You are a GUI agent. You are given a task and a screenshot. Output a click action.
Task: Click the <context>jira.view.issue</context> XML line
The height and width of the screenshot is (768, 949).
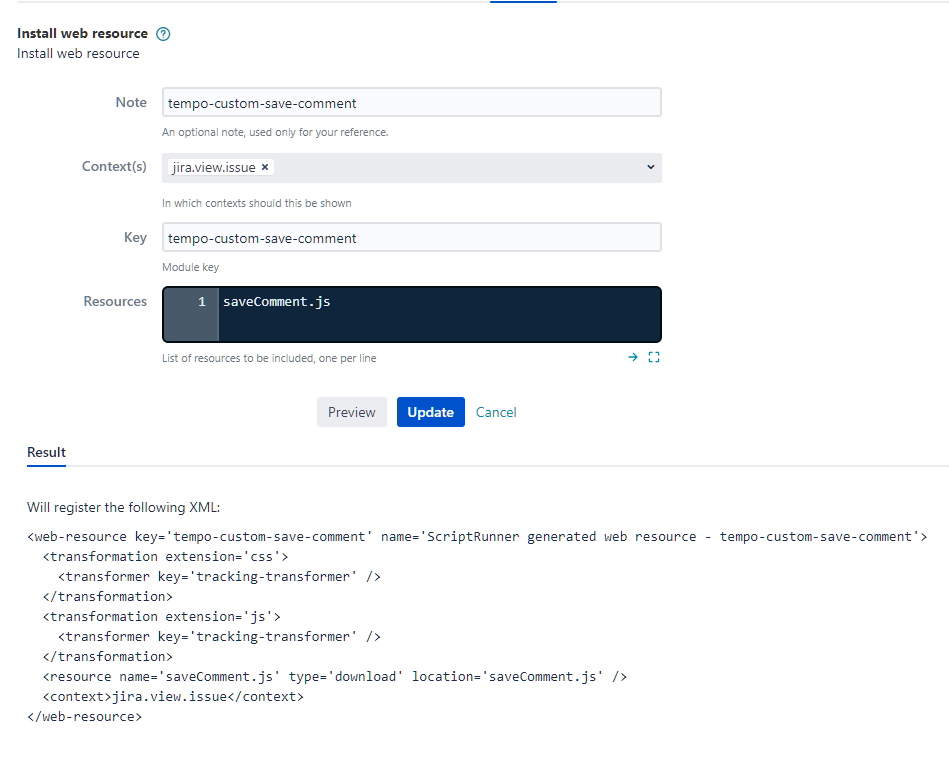(173, 697)
